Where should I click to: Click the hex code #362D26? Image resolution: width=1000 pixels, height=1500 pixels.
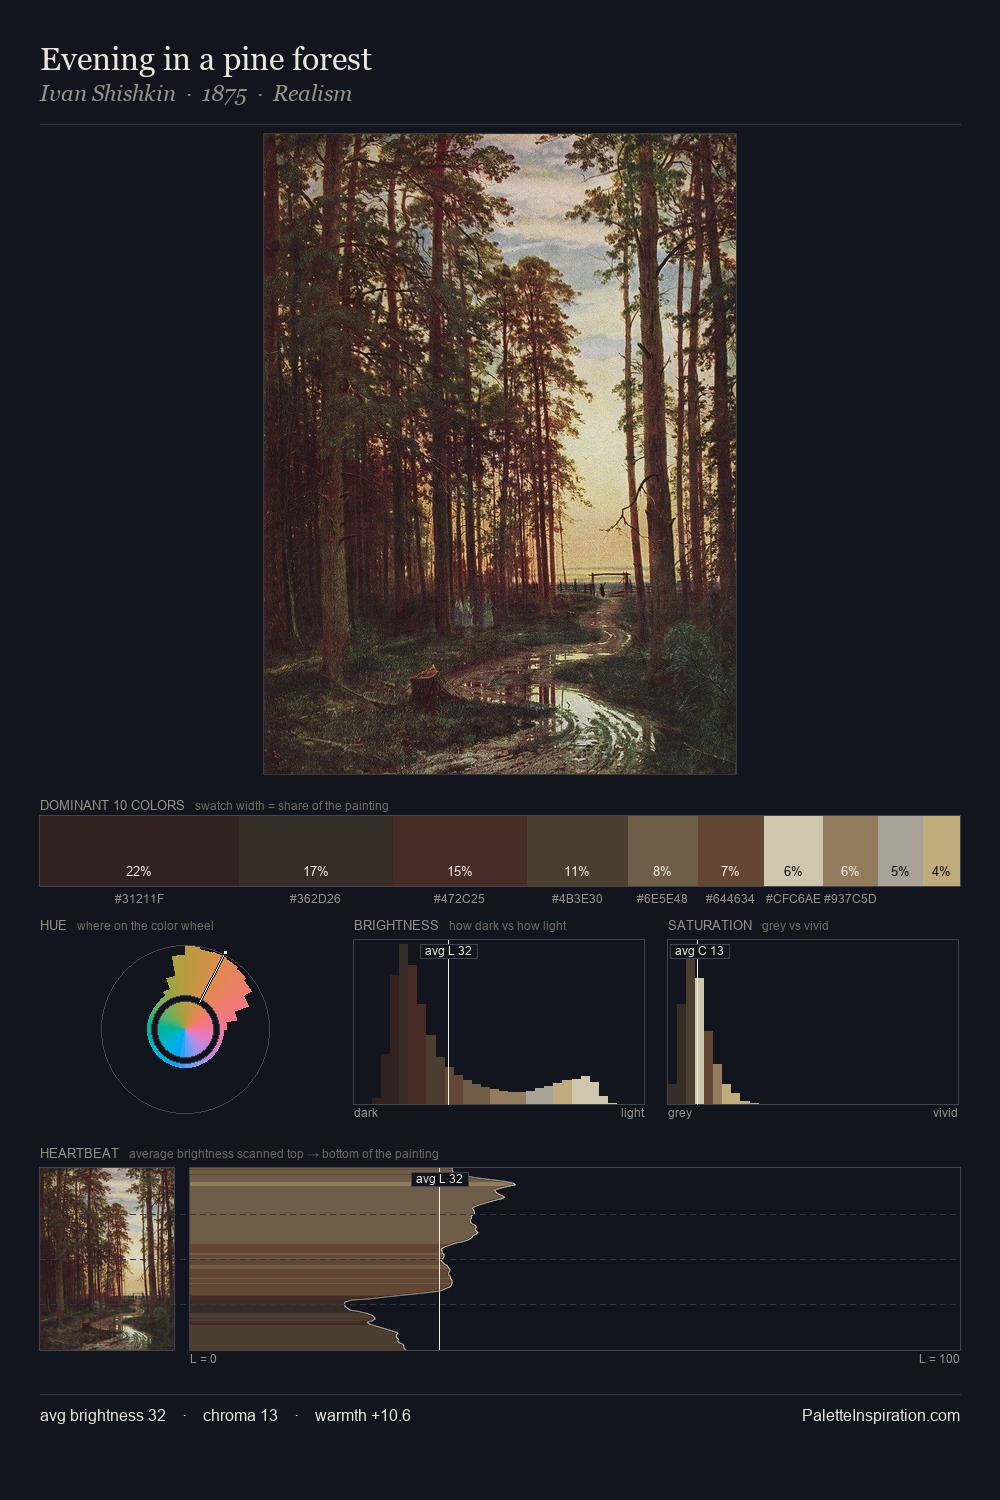point(315,899)
